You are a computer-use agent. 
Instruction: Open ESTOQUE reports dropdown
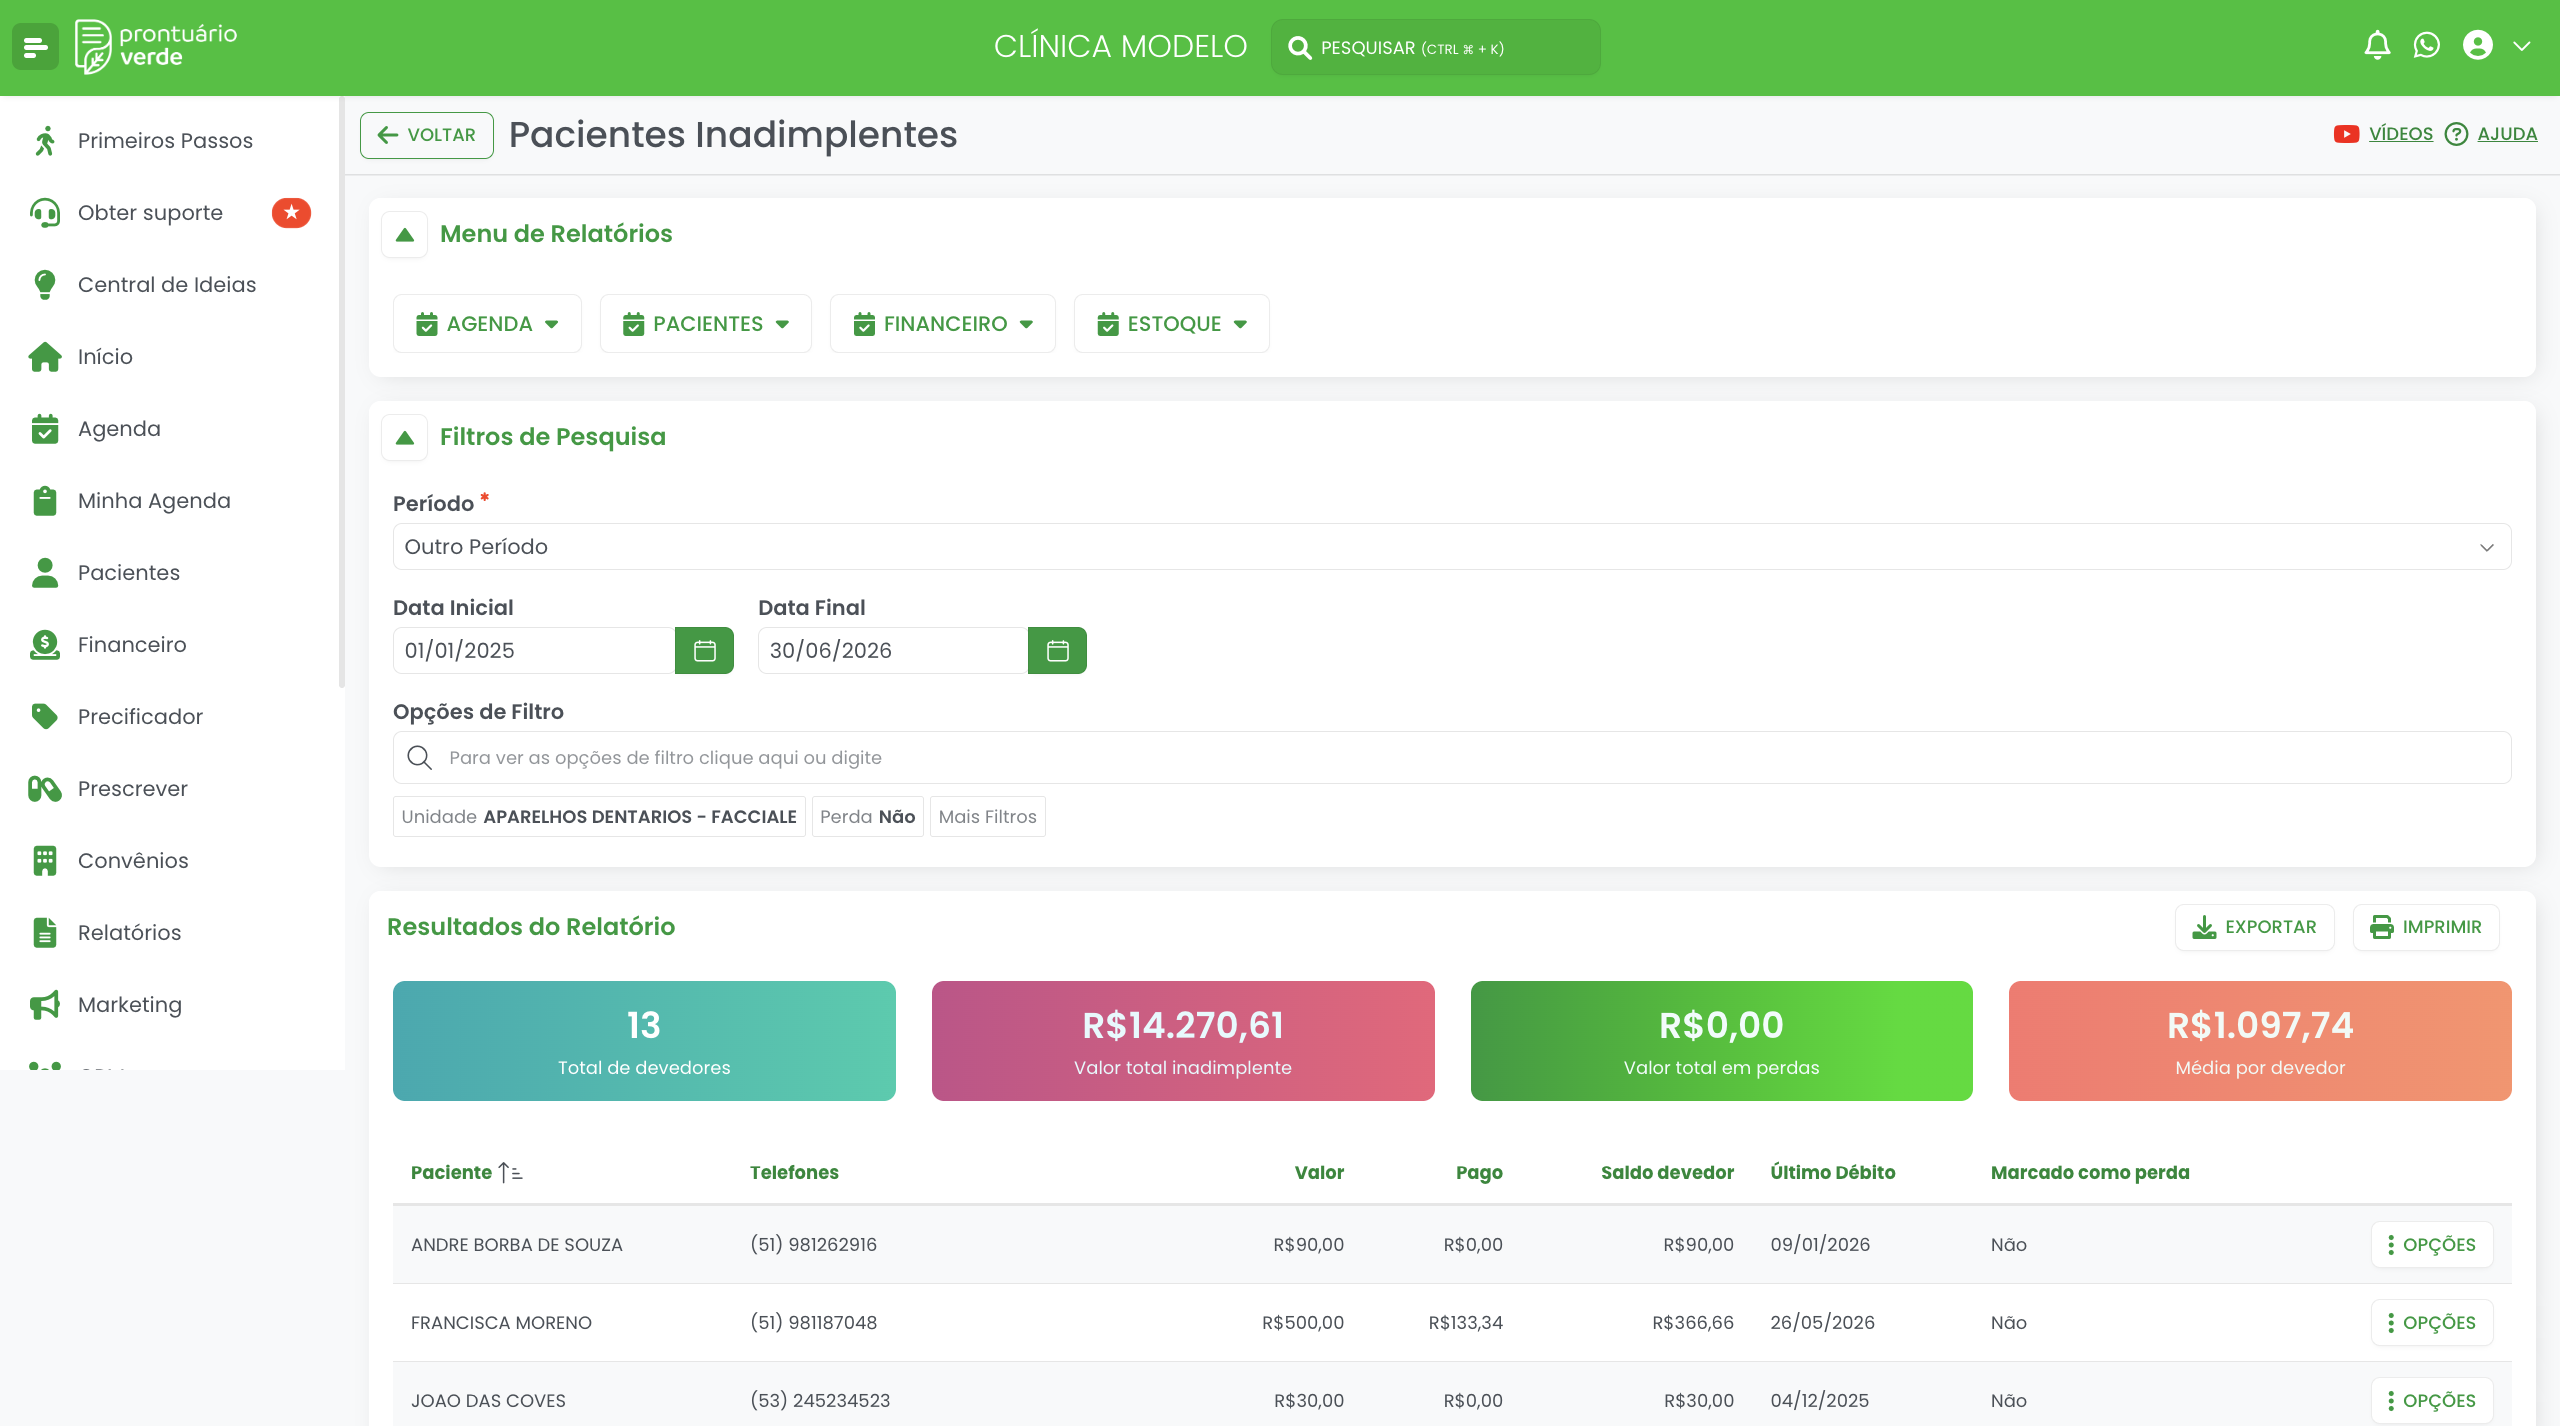click(x=1171, y=324)
